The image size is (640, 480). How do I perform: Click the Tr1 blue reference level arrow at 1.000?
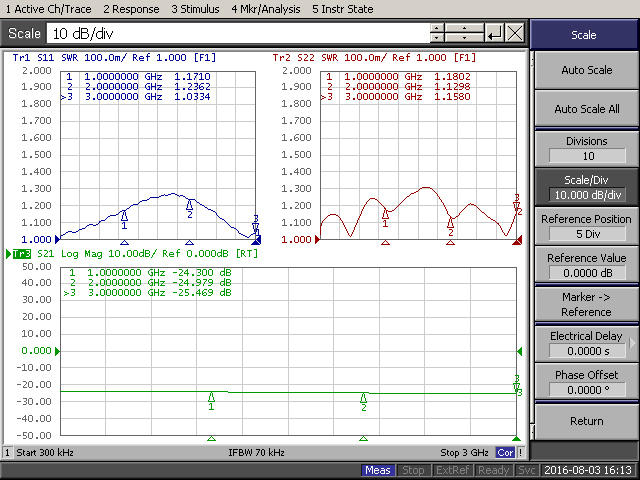click(57, 240)
